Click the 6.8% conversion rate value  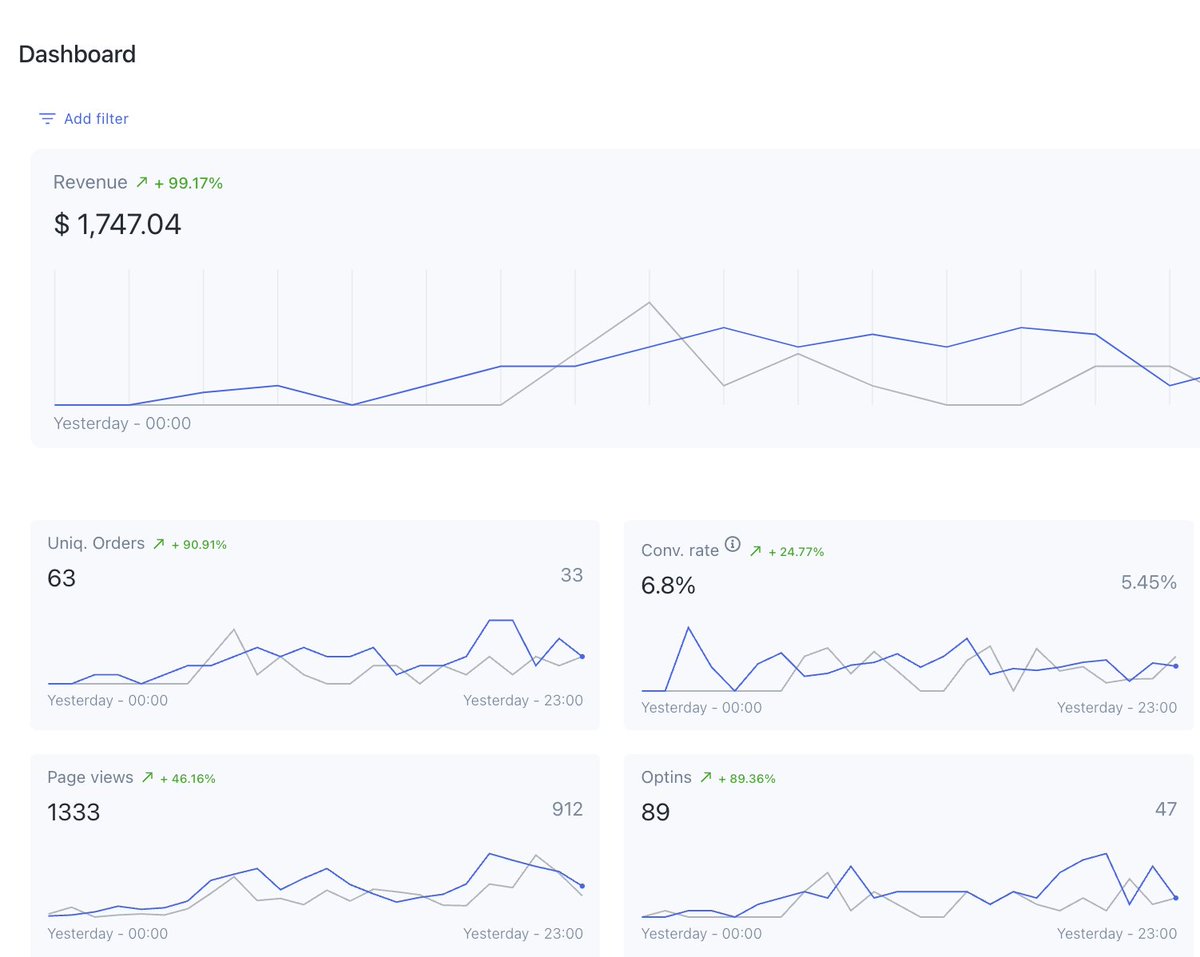coord(668,586)
